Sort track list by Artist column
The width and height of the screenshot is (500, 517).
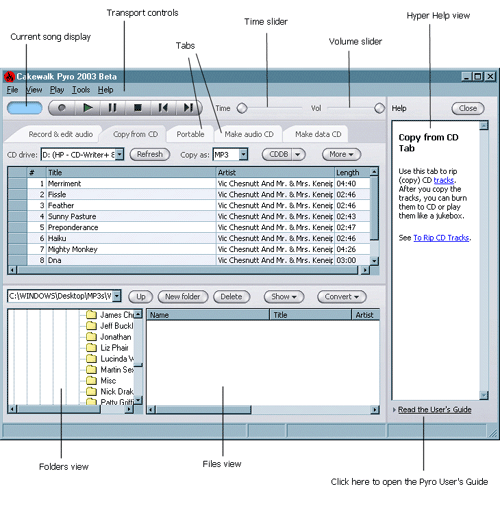275,172
